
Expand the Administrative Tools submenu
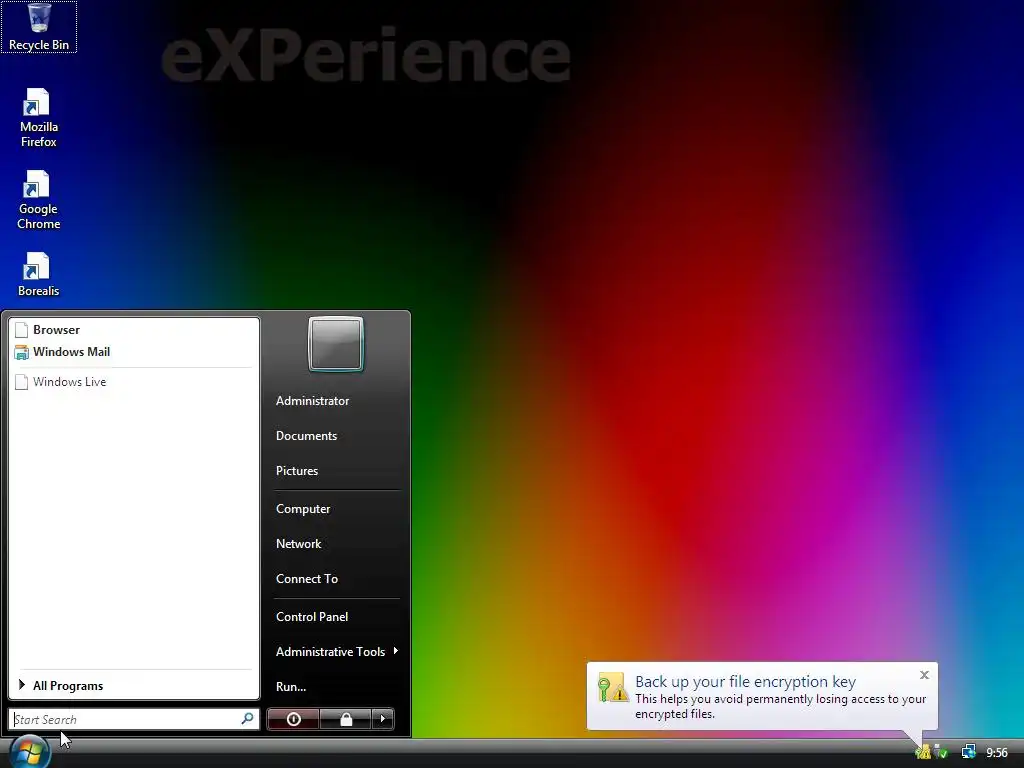click(337, 652)
